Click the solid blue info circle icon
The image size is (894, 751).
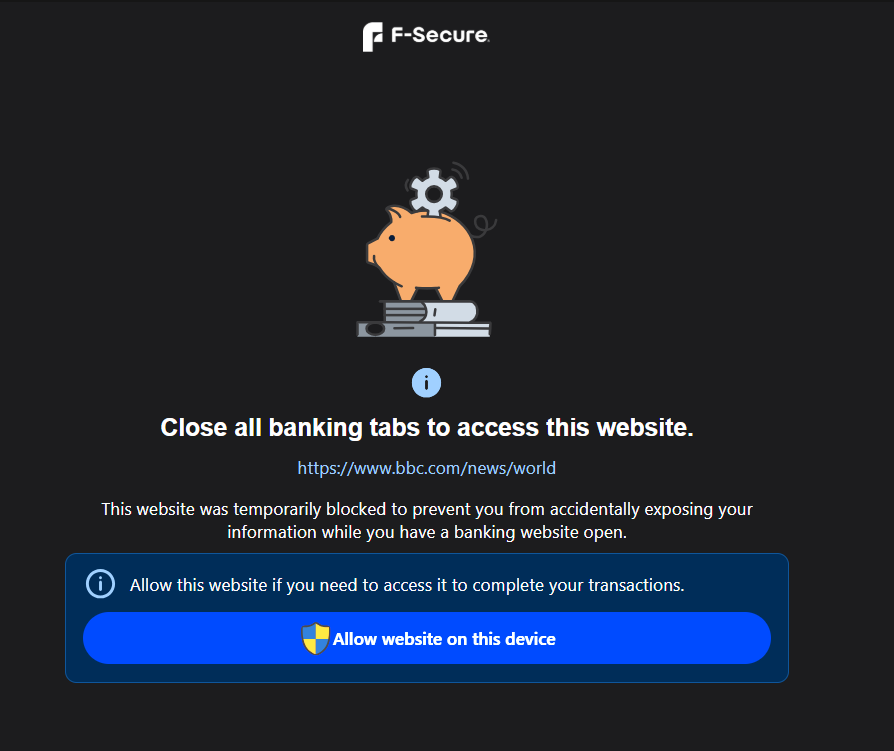pos(426,383)
